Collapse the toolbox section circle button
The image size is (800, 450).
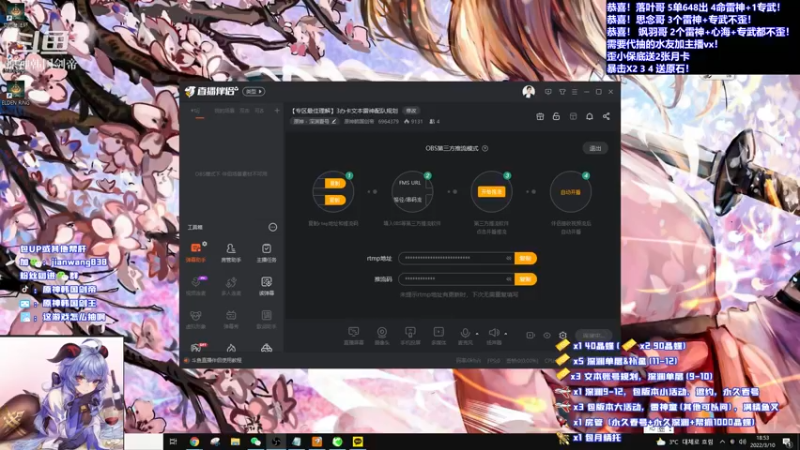pyautogui.click(x=272, y=227)
